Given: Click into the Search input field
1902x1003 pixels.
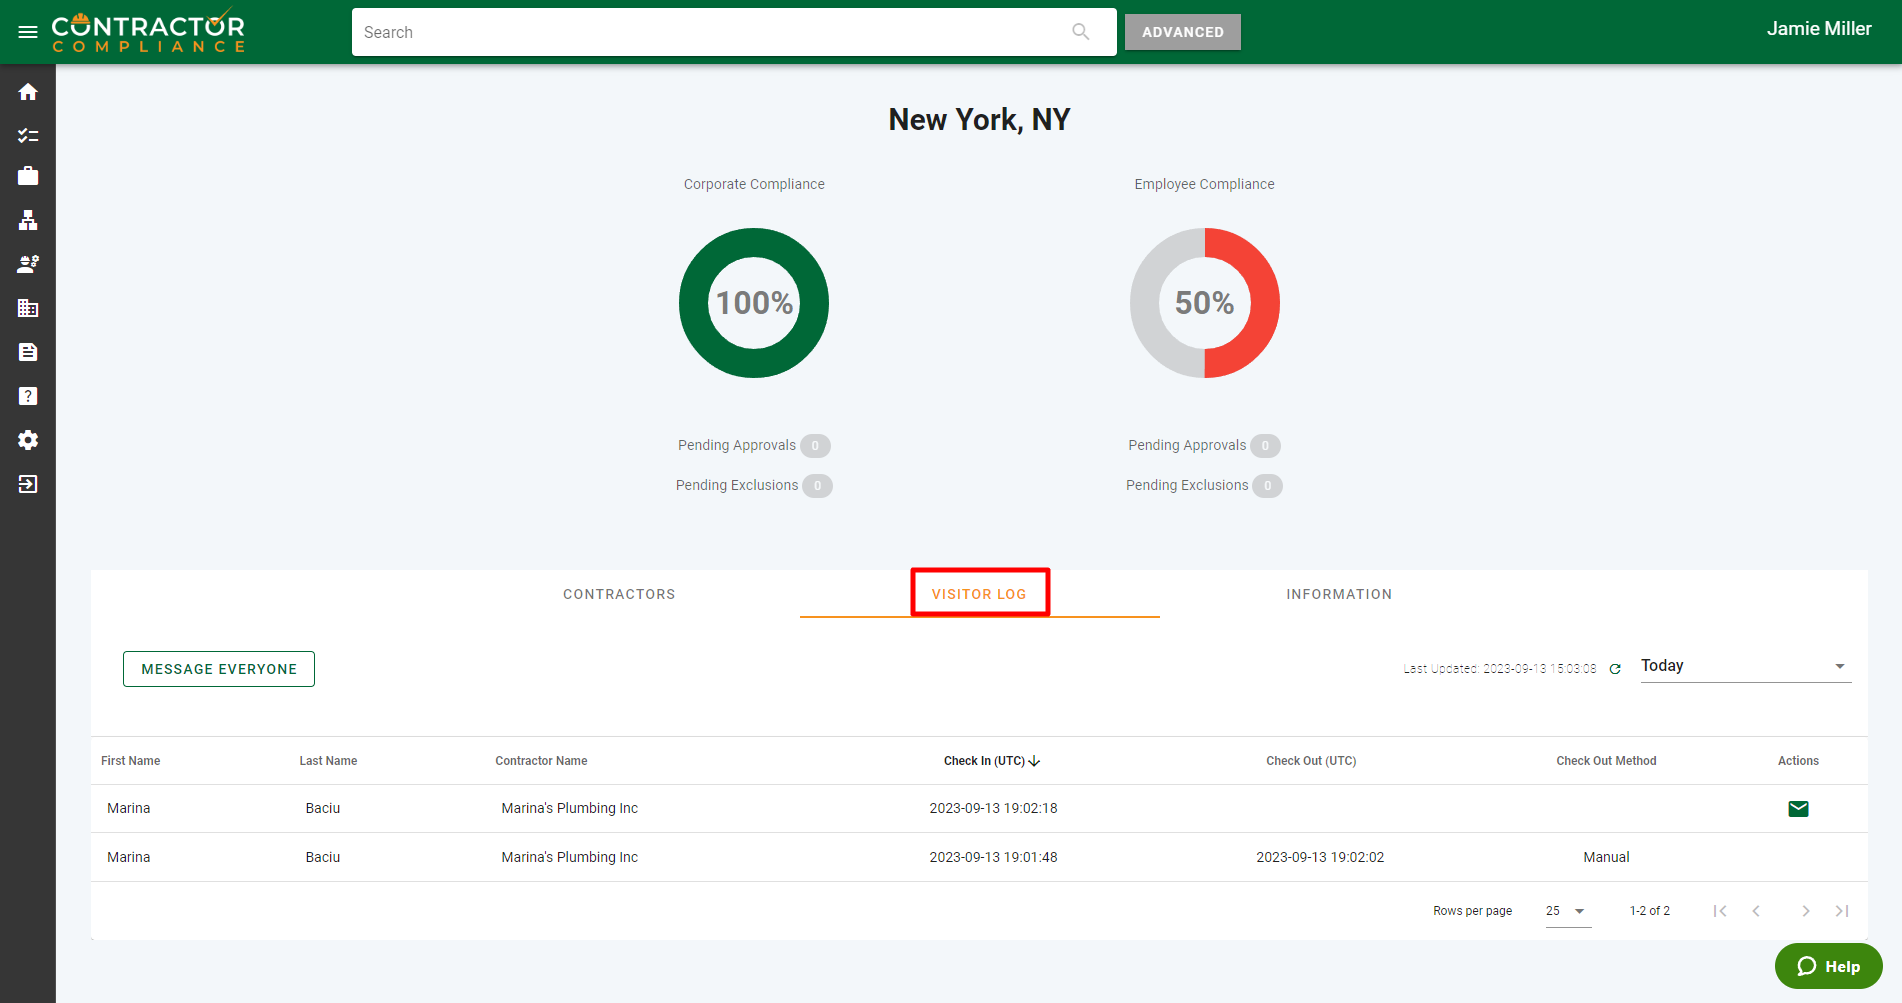Looking at the screenshot, I should click(710, 32).
